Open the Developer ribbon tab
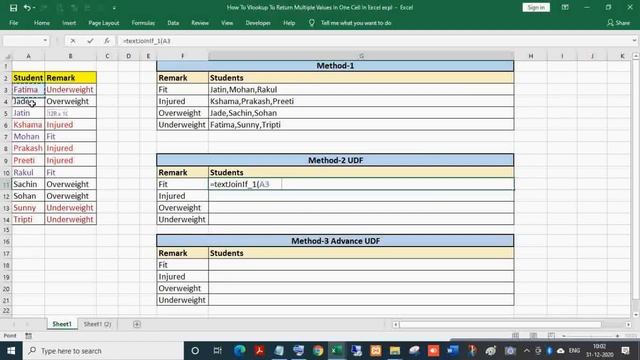Image resolution: width=640 pixels, height=360 pixels. point(258,23)
